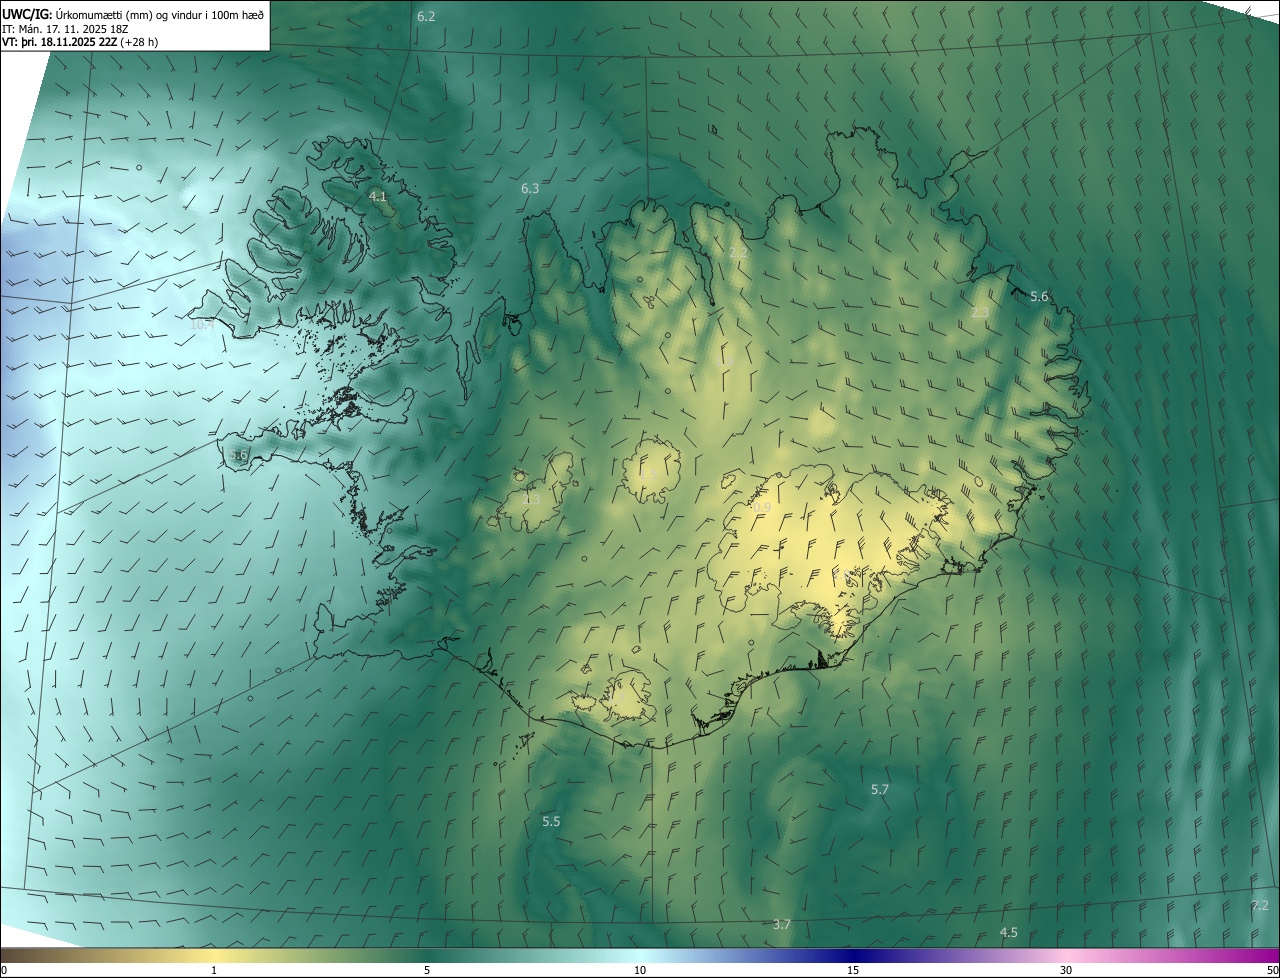The image size is (1280, 978).
Task: Click the 7.2 value label
Action: pos(1260,905)
